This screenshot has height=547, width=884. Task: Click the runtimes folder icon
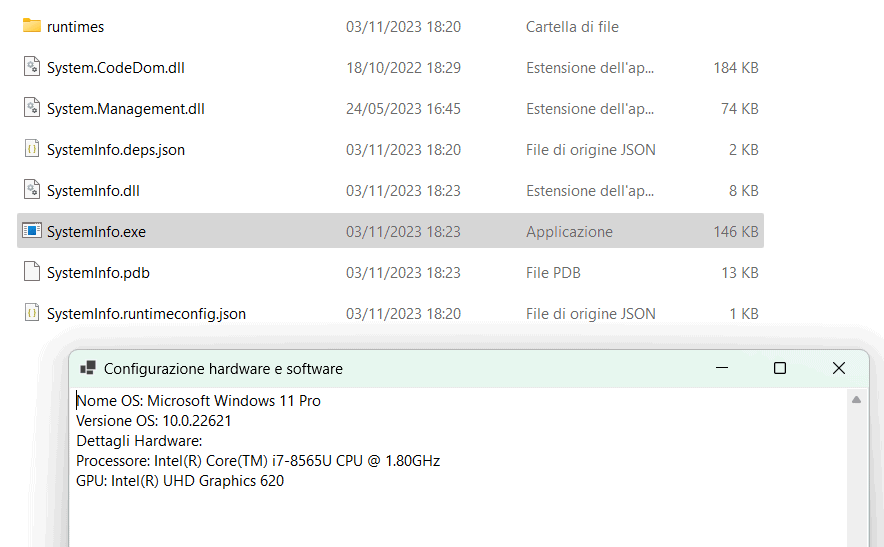click(x=31, y=26)
